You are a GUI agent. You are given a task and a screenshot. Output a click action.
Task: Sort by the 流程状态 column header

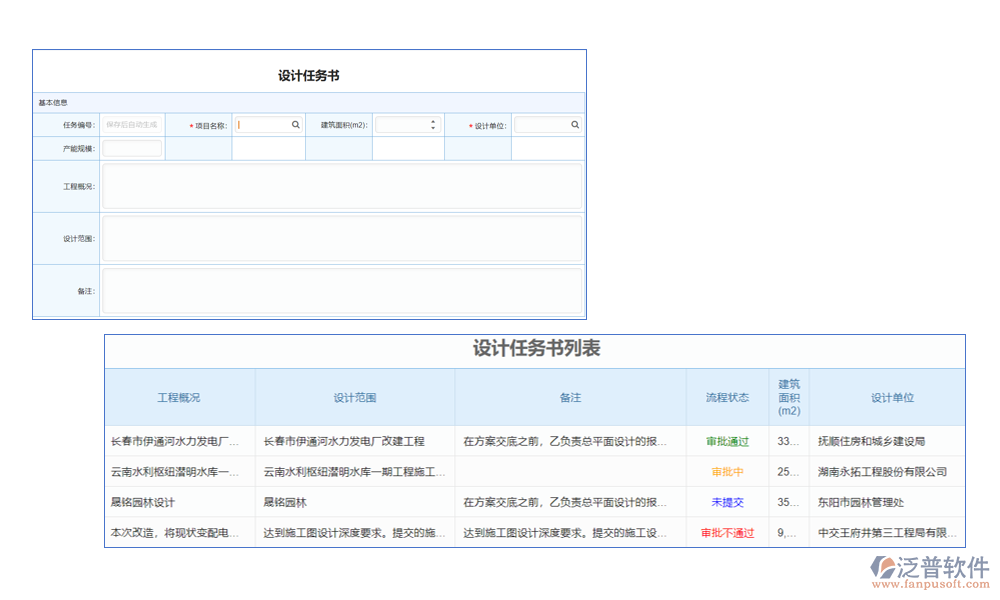[x=727, y=397]
